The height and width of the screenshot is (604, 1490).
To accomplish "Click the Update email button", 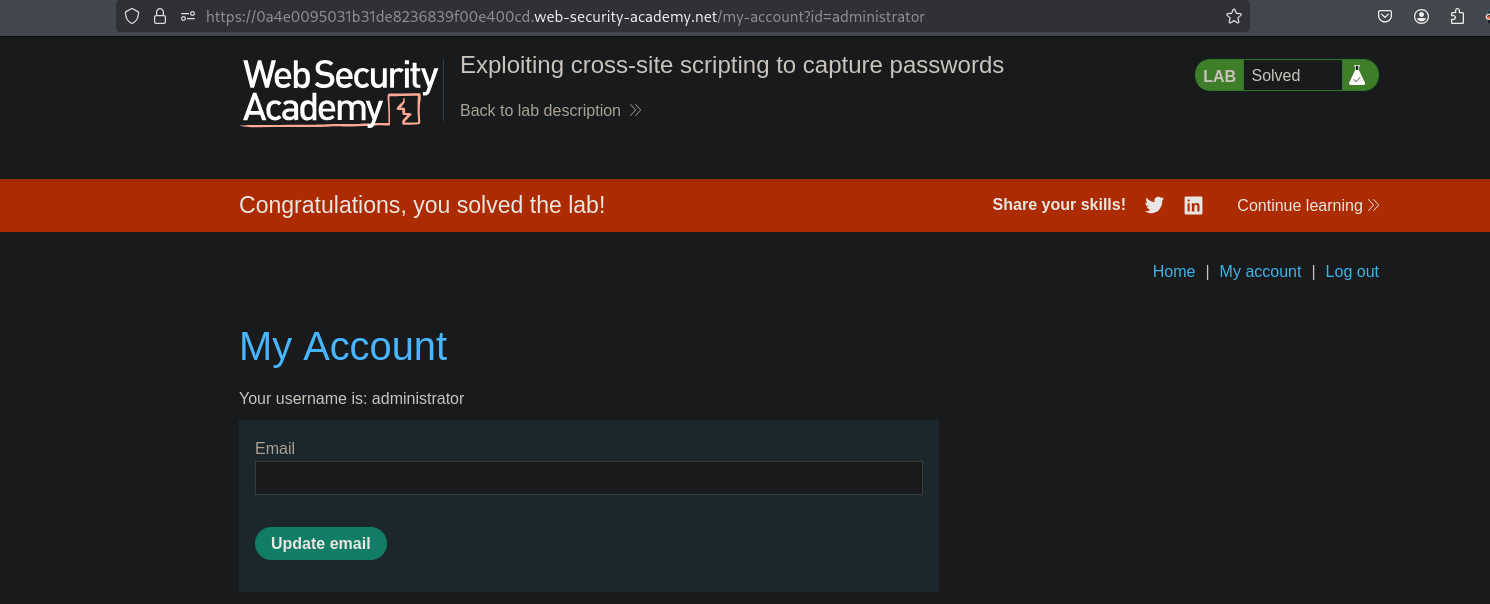I will (x=320, y=543).
